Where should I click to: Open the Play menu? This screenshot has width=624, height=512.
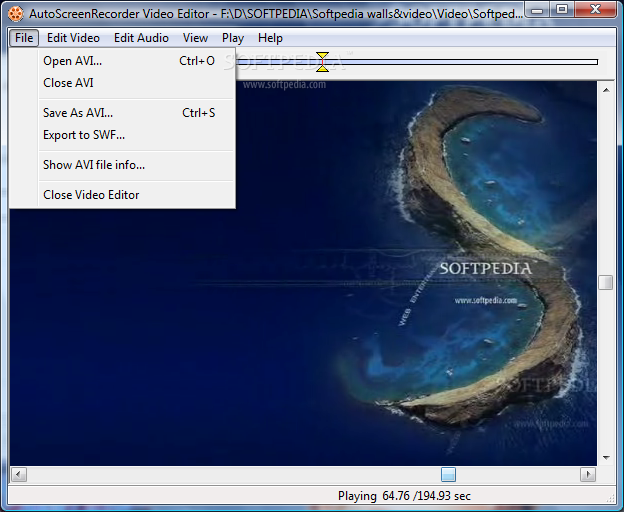pos(233,38)
